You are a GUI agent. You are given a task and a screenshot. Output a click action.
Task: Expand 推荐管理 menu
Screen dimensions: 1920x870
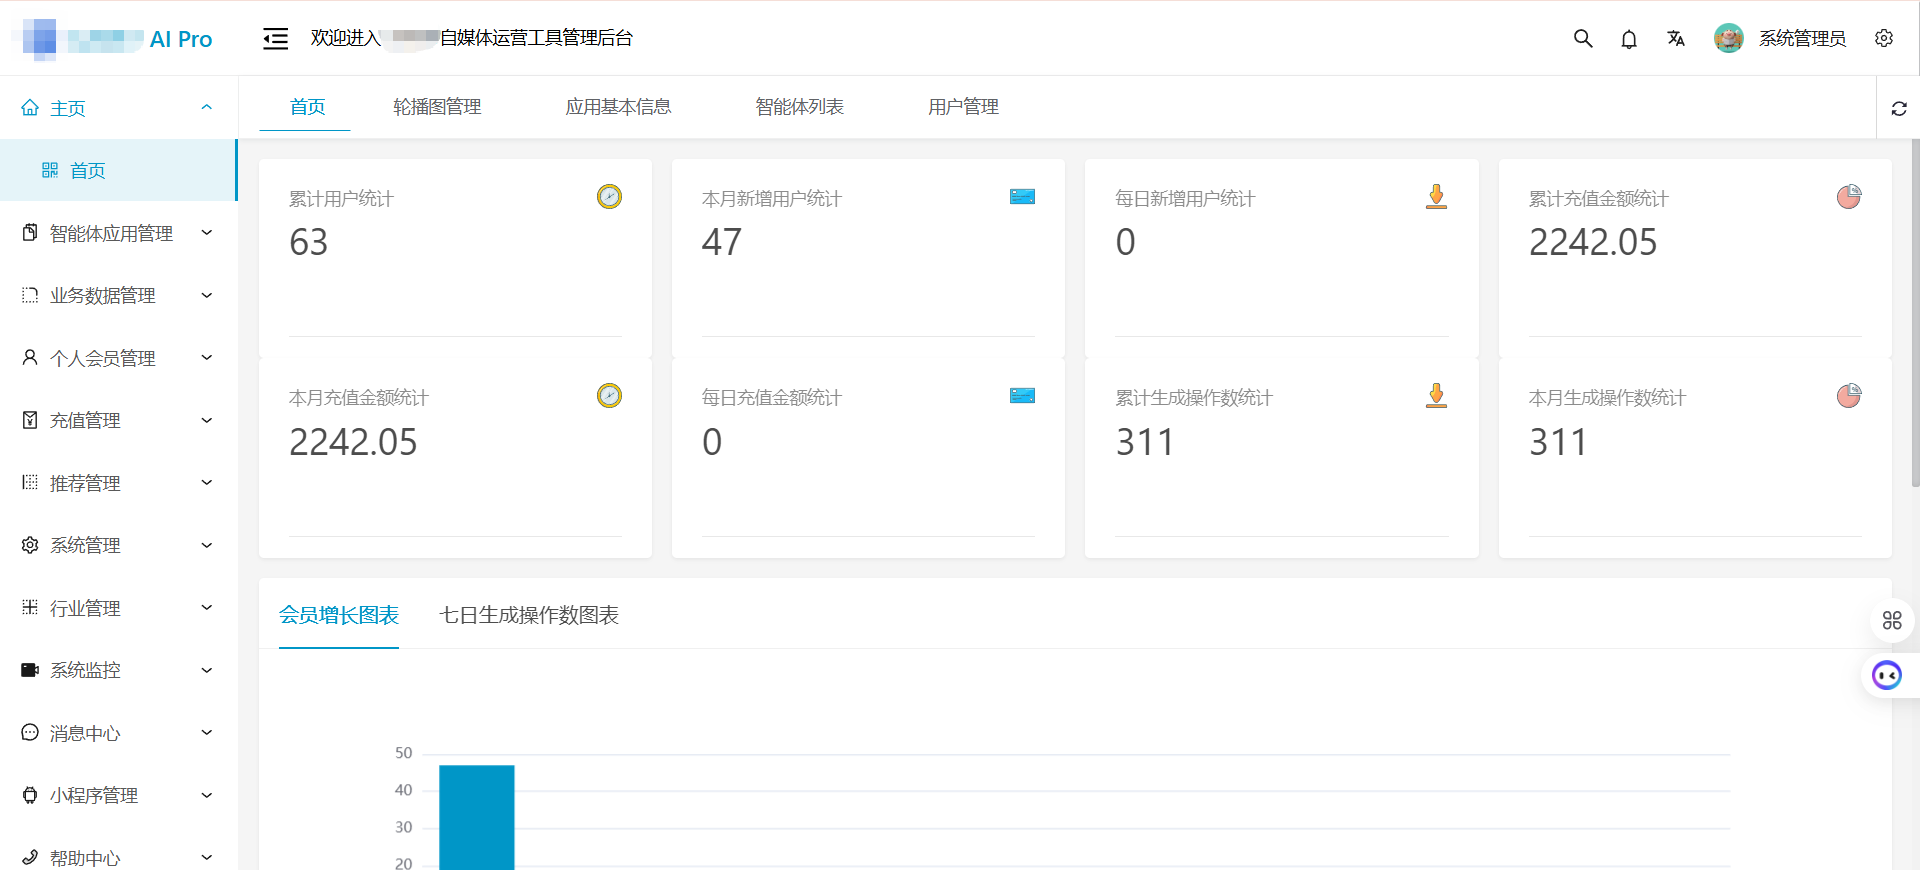point(207,482)
